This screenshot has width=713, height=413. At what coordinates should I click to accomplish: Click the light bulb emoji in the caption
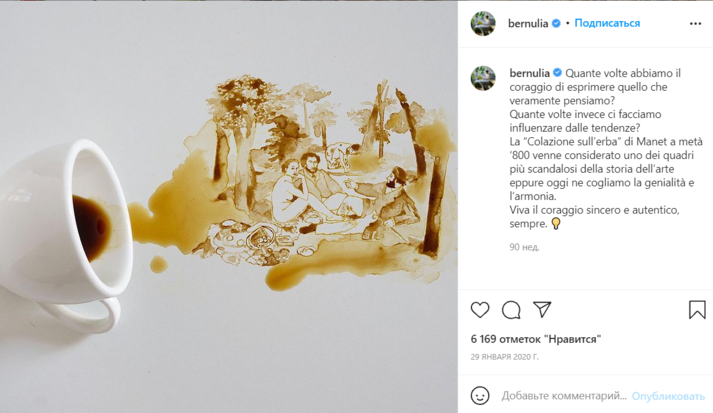[x=556, y=224]
